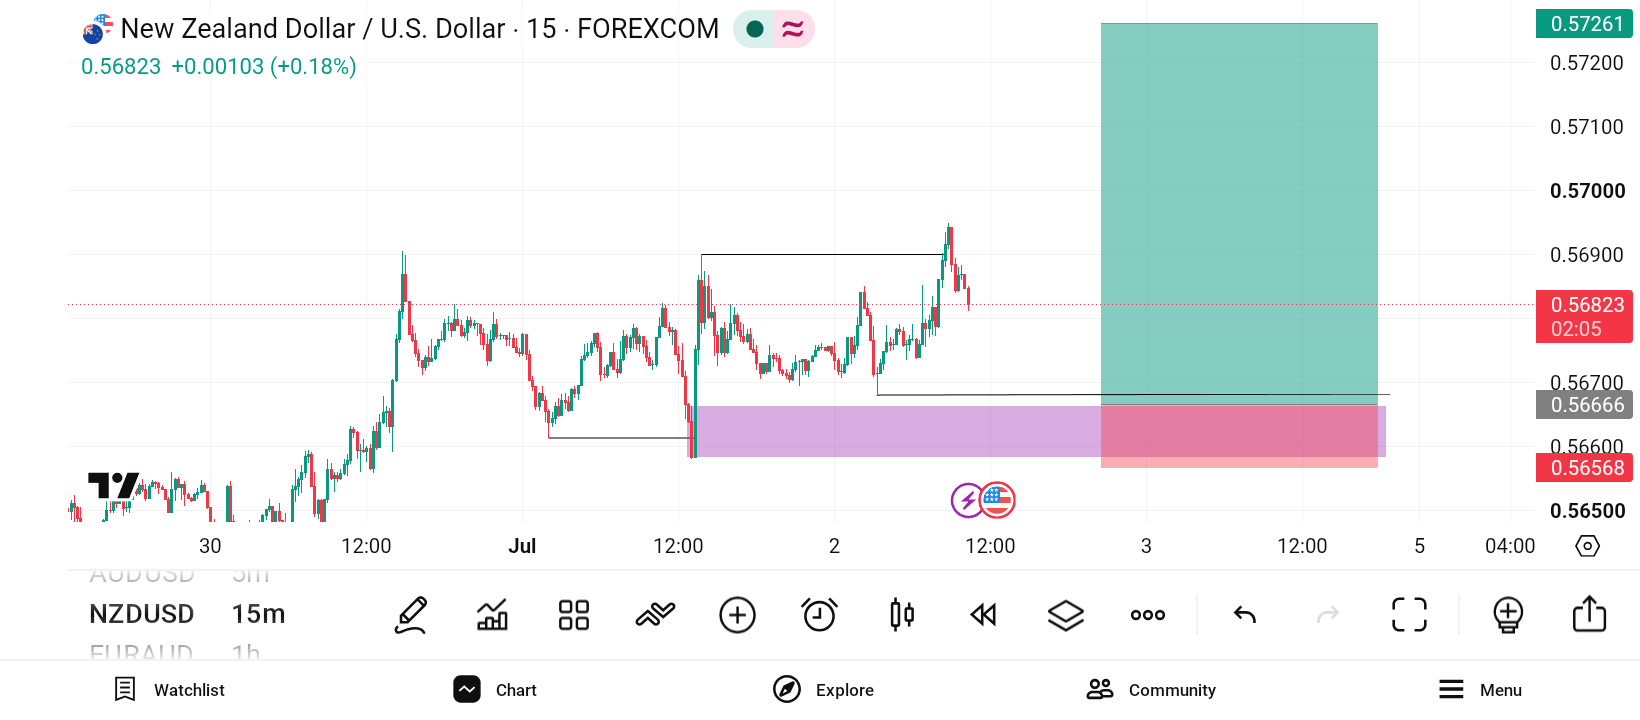Switch to the Explore tab
1640x720 pixels.
click(823, 690)
